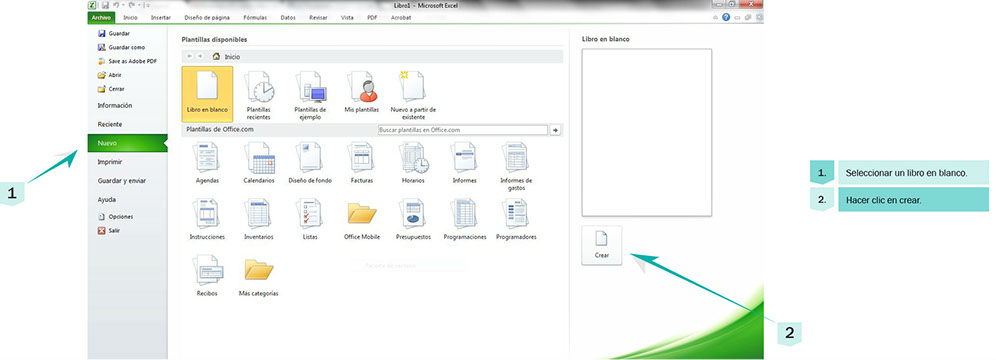The width and height of the screenshot is (996, 360).
Task: Switch to the Inicio ribbon tab
Action: pos(130,18)
